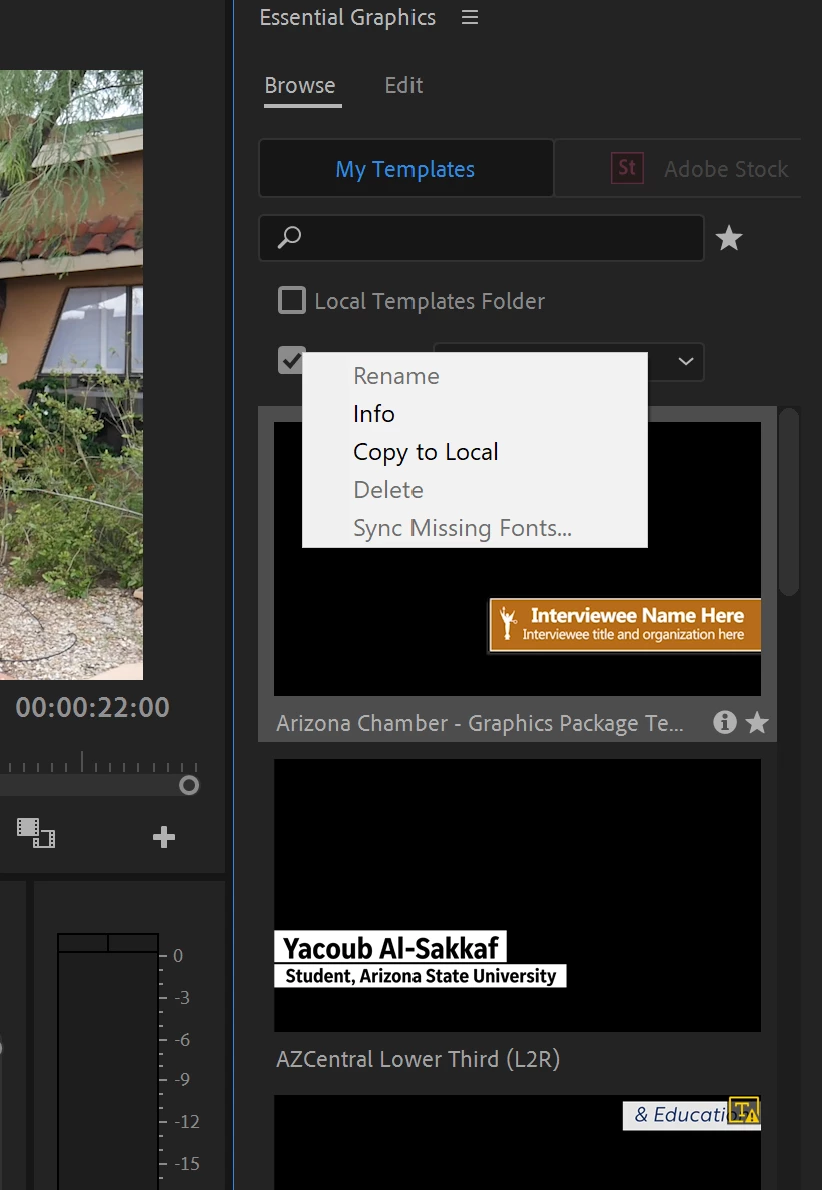
Task: Select the AZCentral Lower Third thumbnail
Action: pos(517,895)
